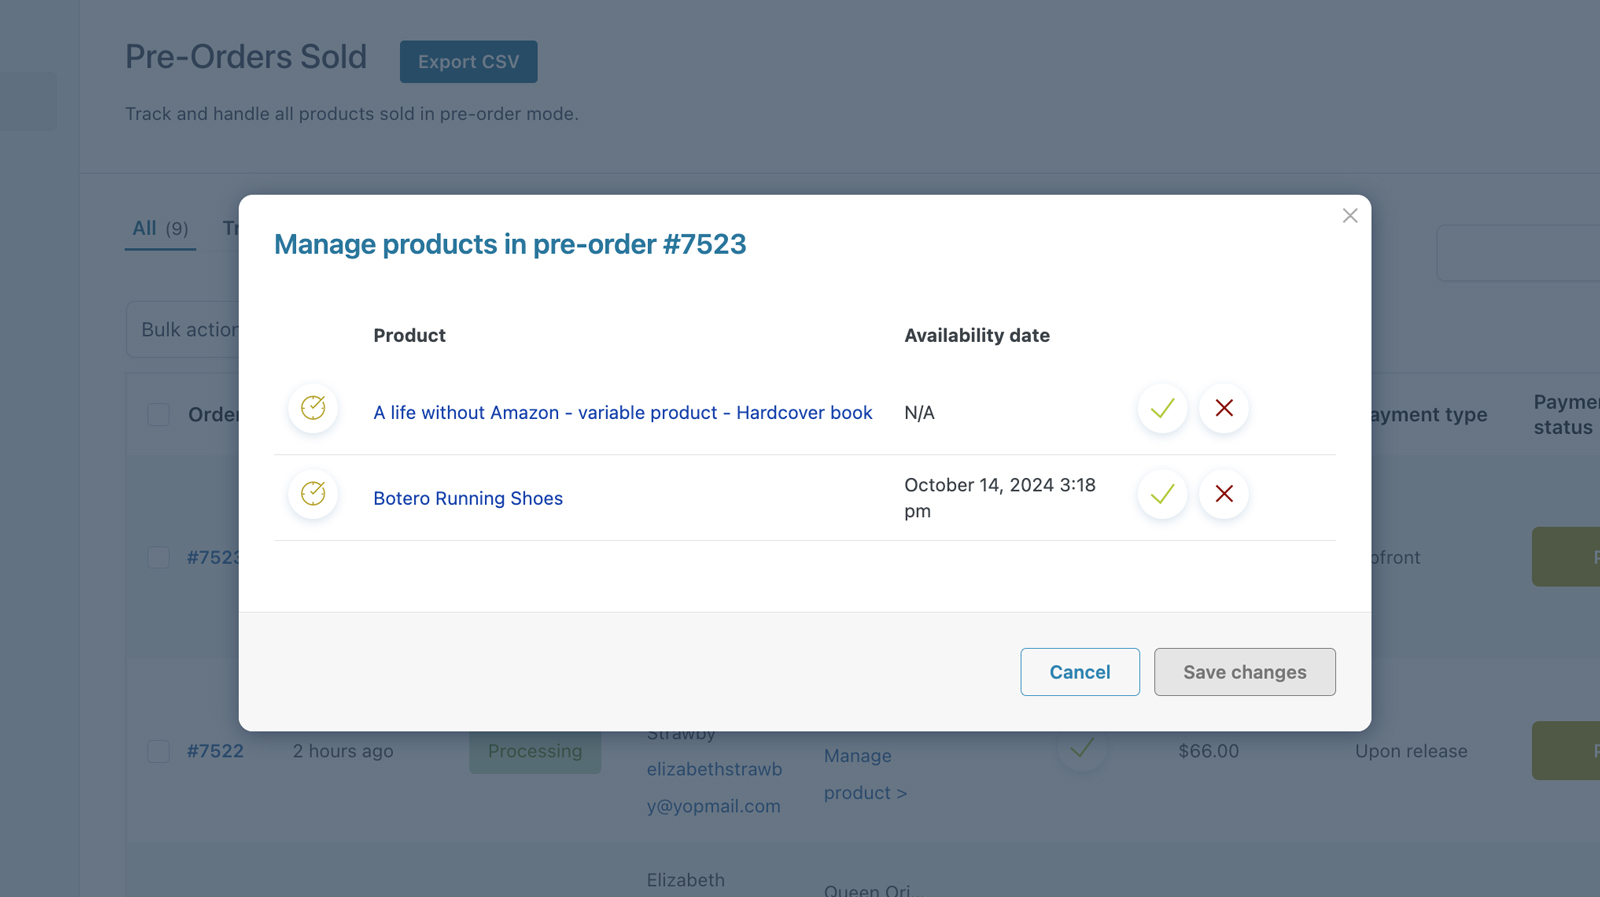Confirm the Hardcover book with green checkmark
The image size is (1600, 897).
[1162, 408]
